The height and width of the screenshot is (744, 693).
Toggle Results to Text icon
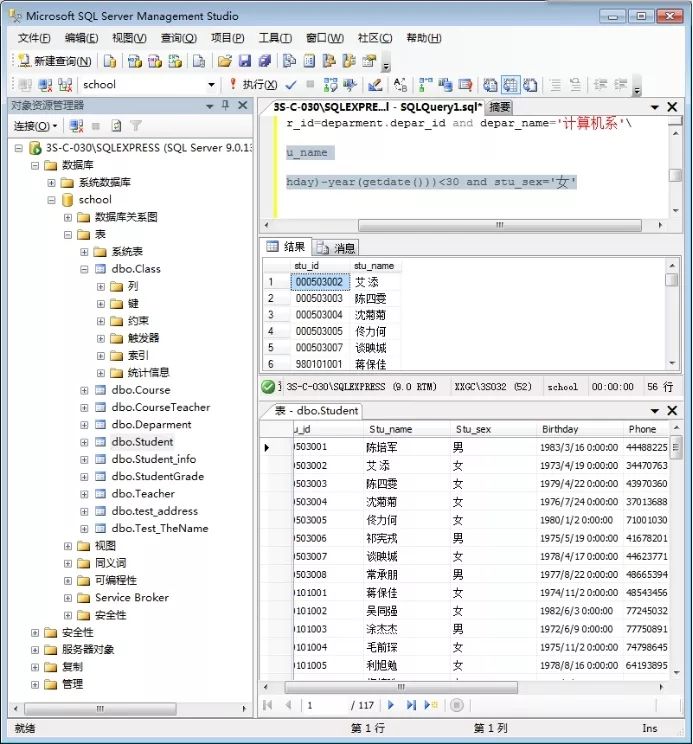(x=490, y=85)
